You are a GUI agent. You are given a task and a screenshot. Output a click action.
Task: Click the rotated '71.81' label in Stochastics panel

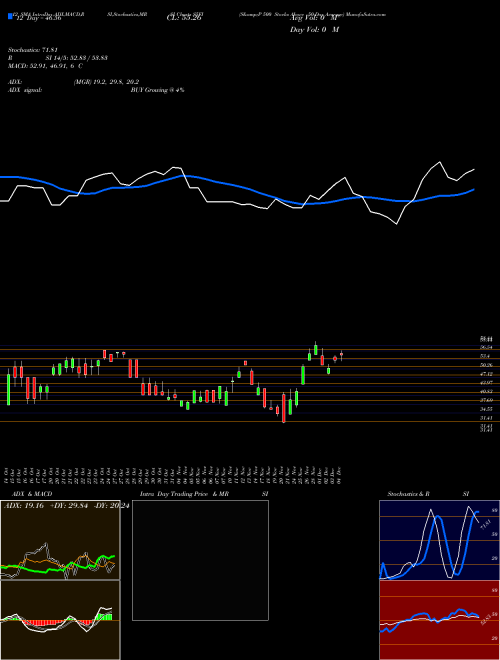pos(485,526)
